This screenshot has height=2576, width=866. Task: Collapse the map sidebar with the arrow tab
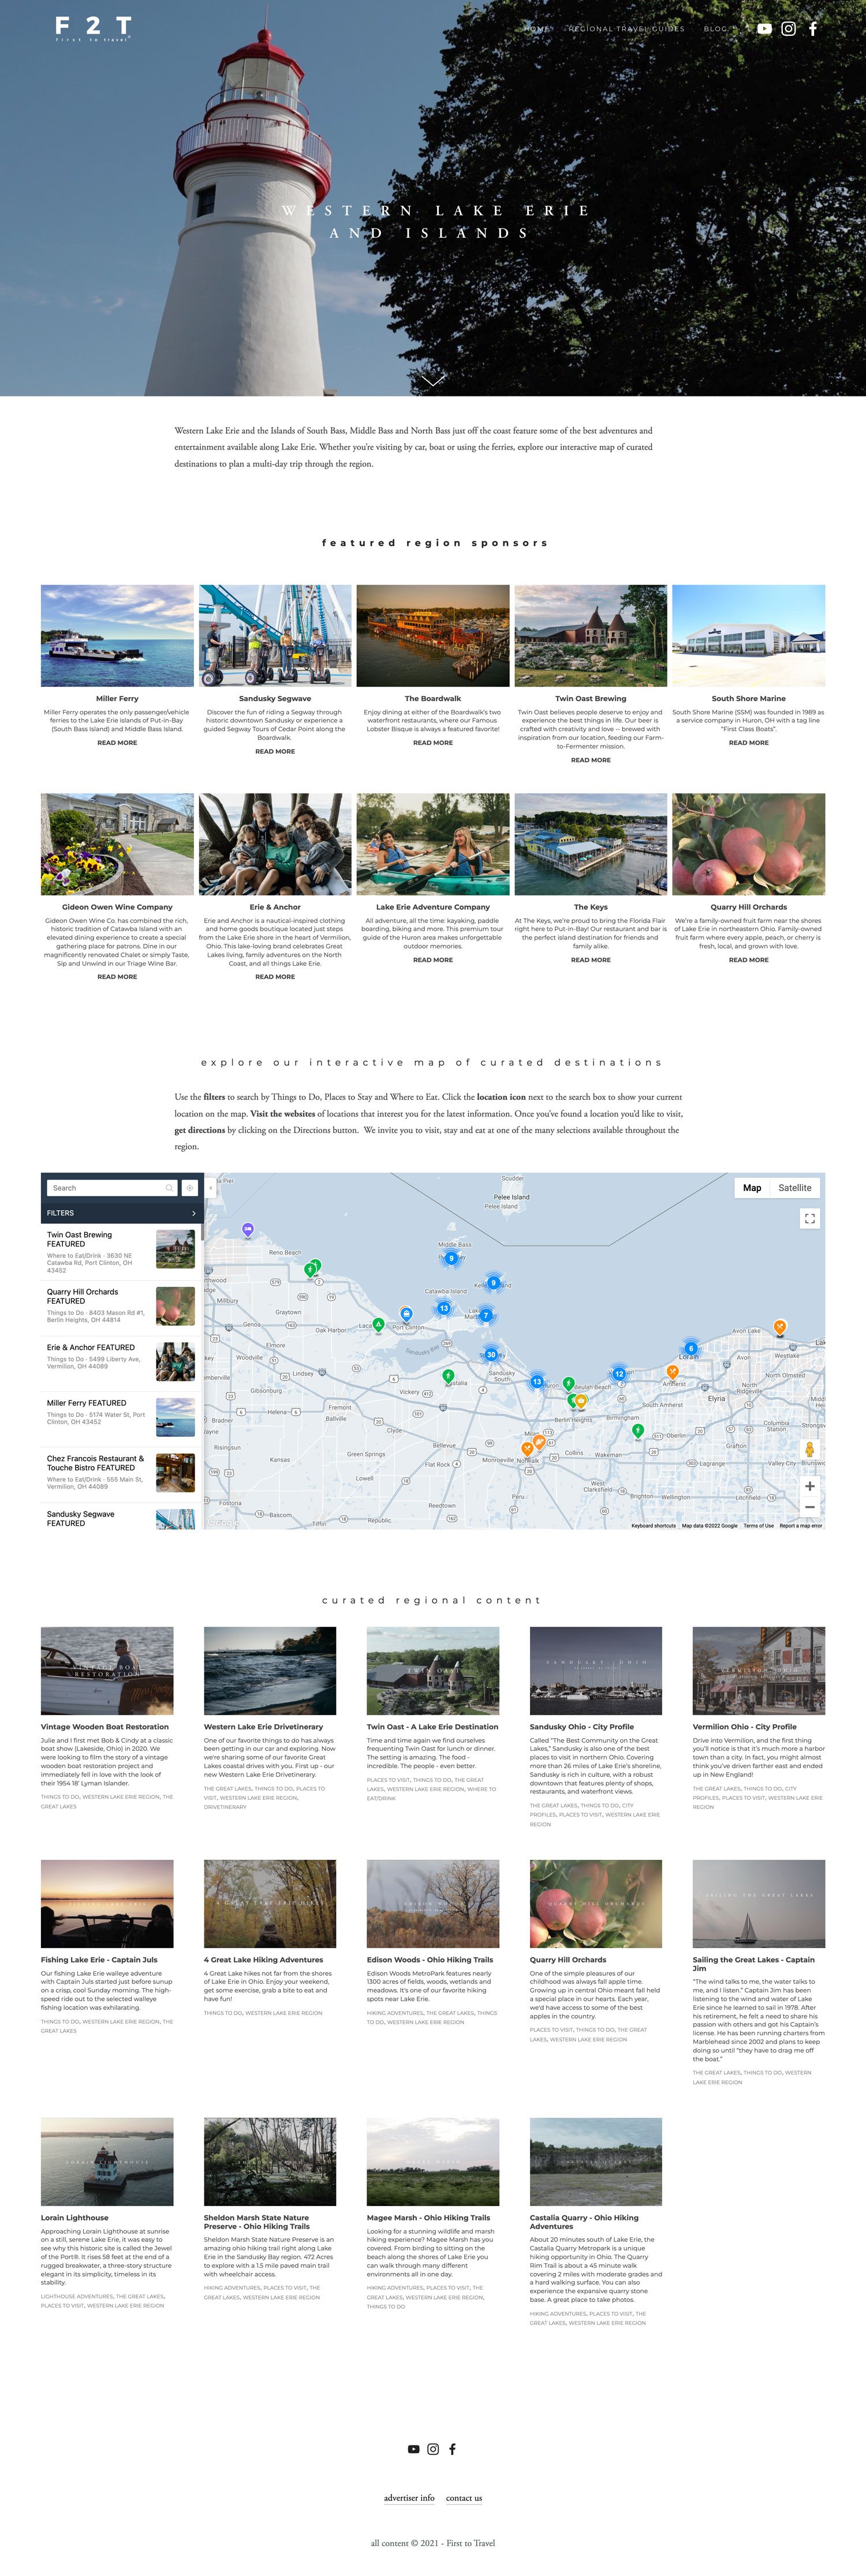tap(210, 1188)
